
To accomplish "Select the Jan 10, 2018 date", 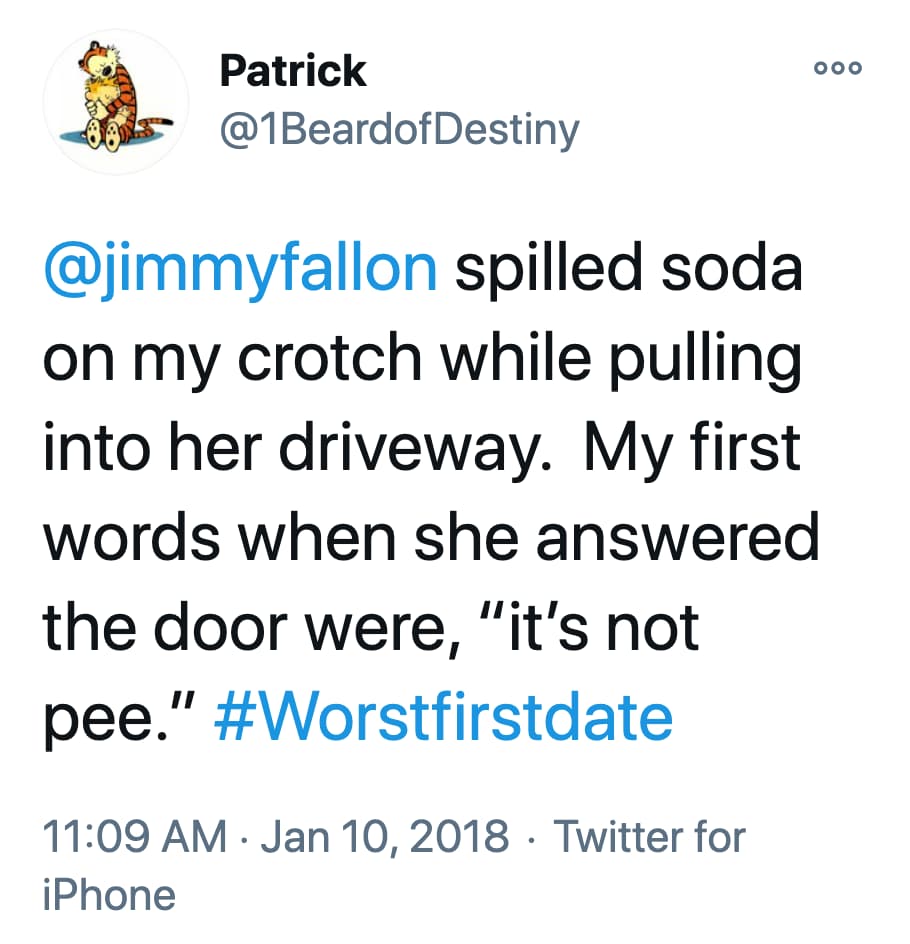I will point(385,837).
